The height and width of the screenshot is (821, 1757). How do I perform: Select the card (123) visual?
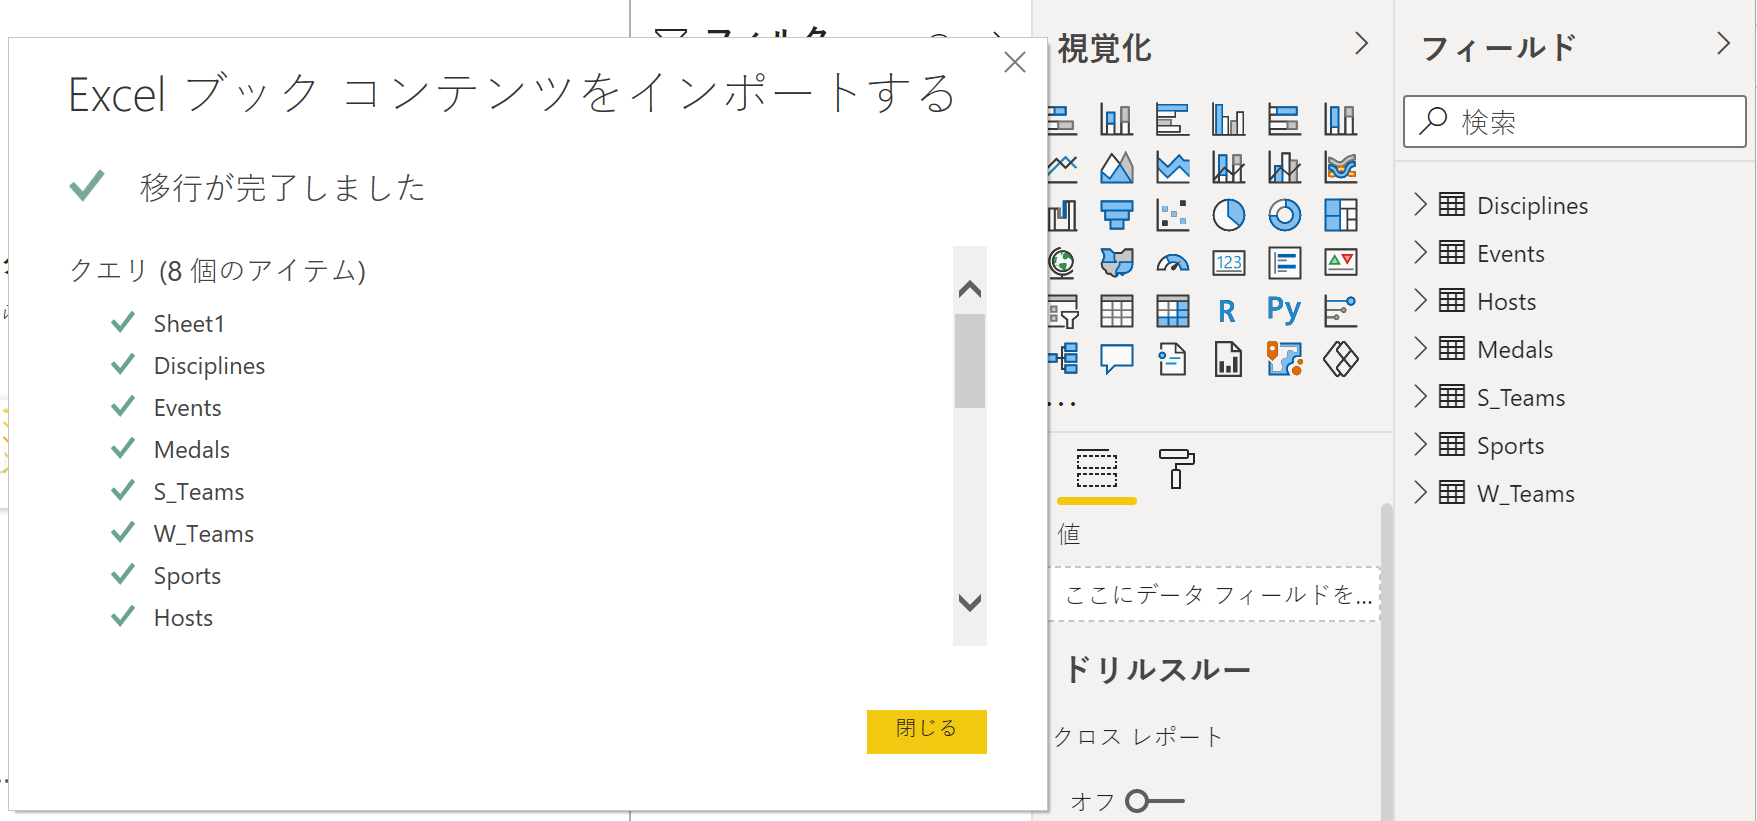(x=1229, y=263)
